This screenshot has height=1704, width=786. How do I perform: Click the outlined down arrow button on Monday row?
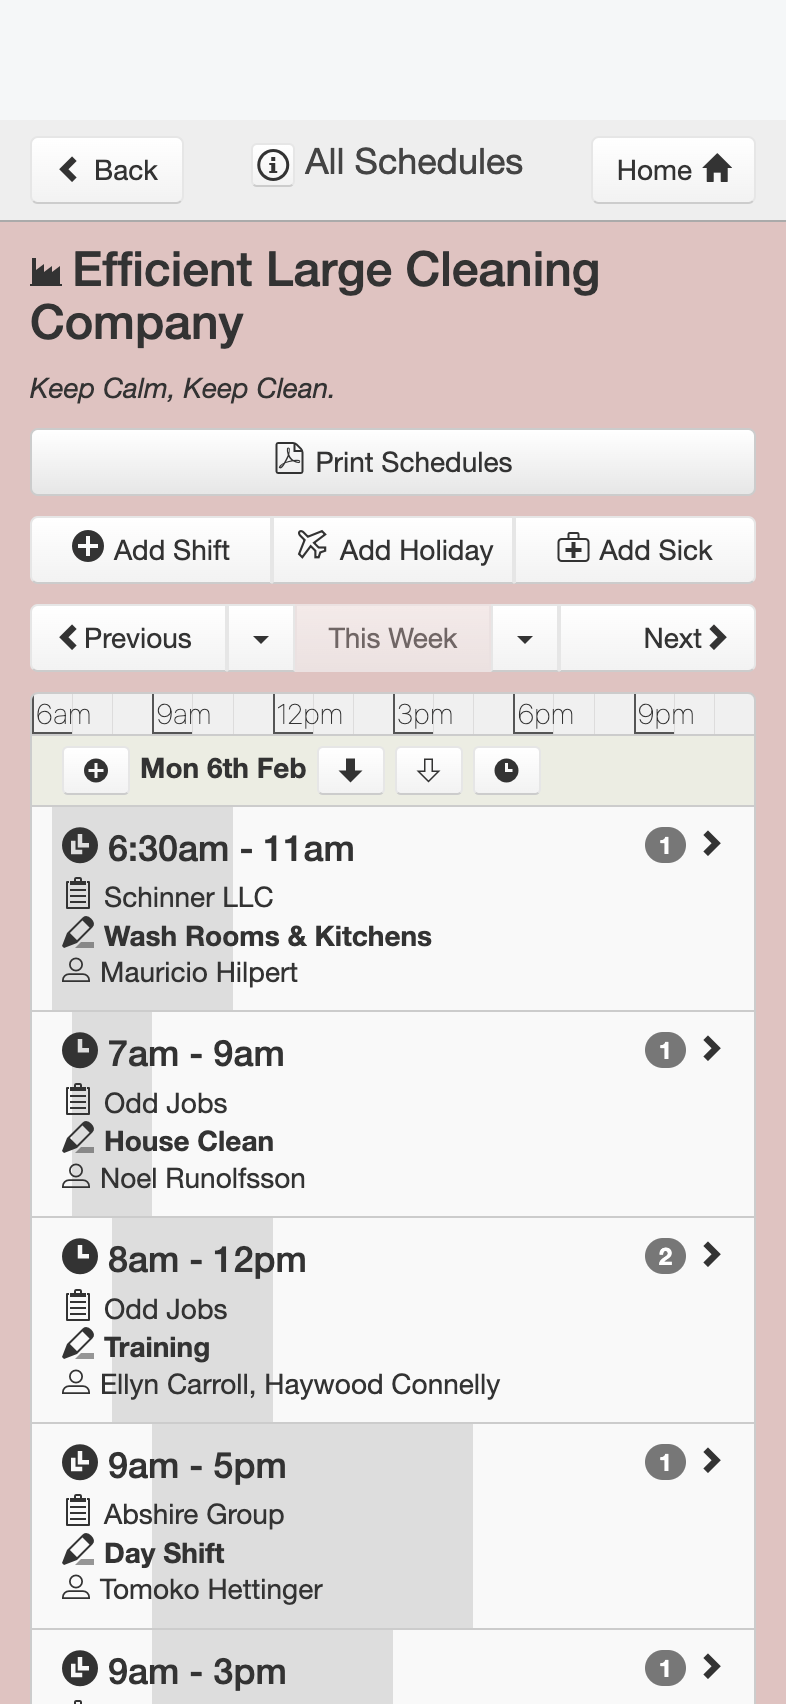click(x=428, y=770)
